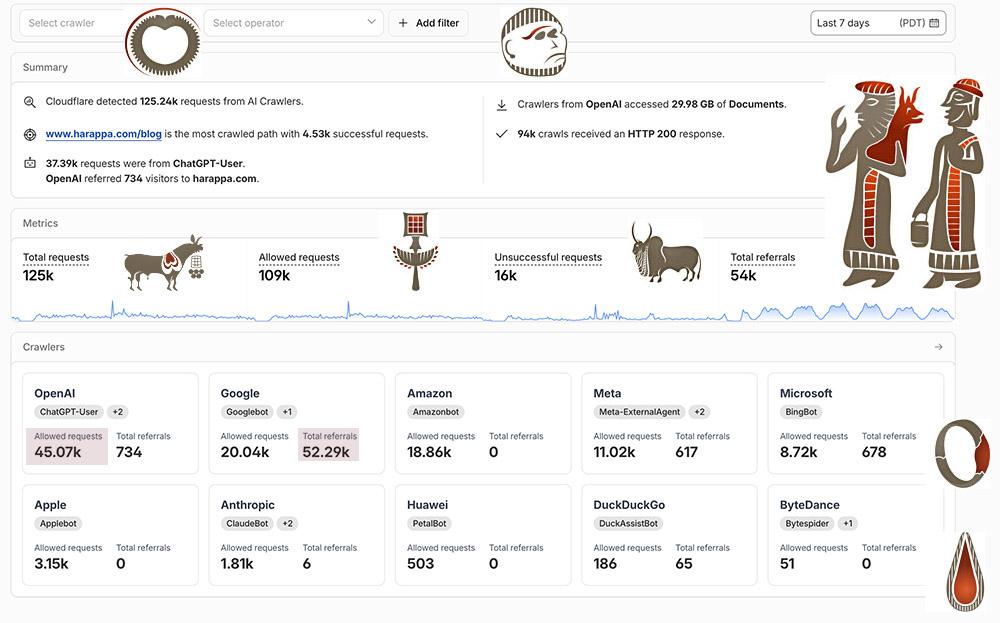Click Meta's 11.02k allowed requests value
The height and width of the screenshot is (623, 1000).
click(x=614, y=452)
